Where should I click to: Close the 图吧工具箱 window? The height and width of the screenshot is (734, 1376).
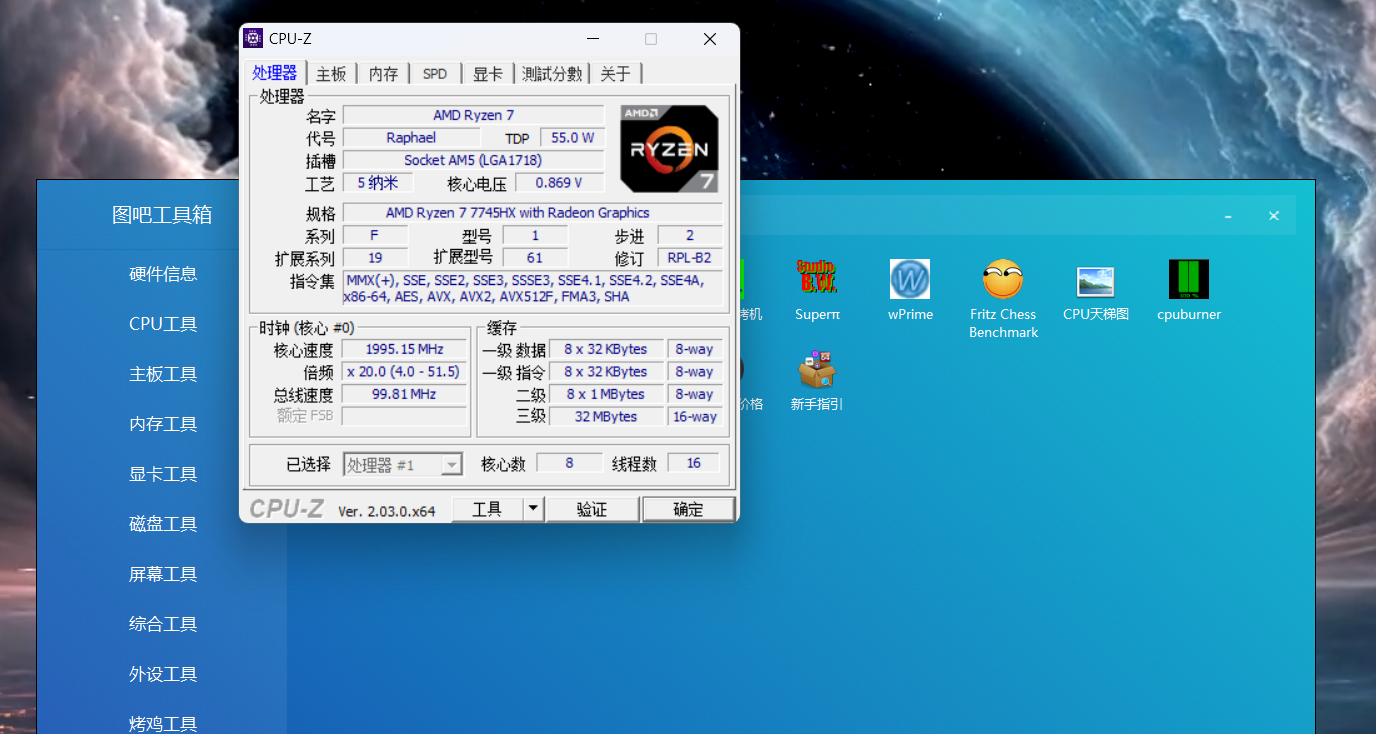click(x=1273, y=216)
